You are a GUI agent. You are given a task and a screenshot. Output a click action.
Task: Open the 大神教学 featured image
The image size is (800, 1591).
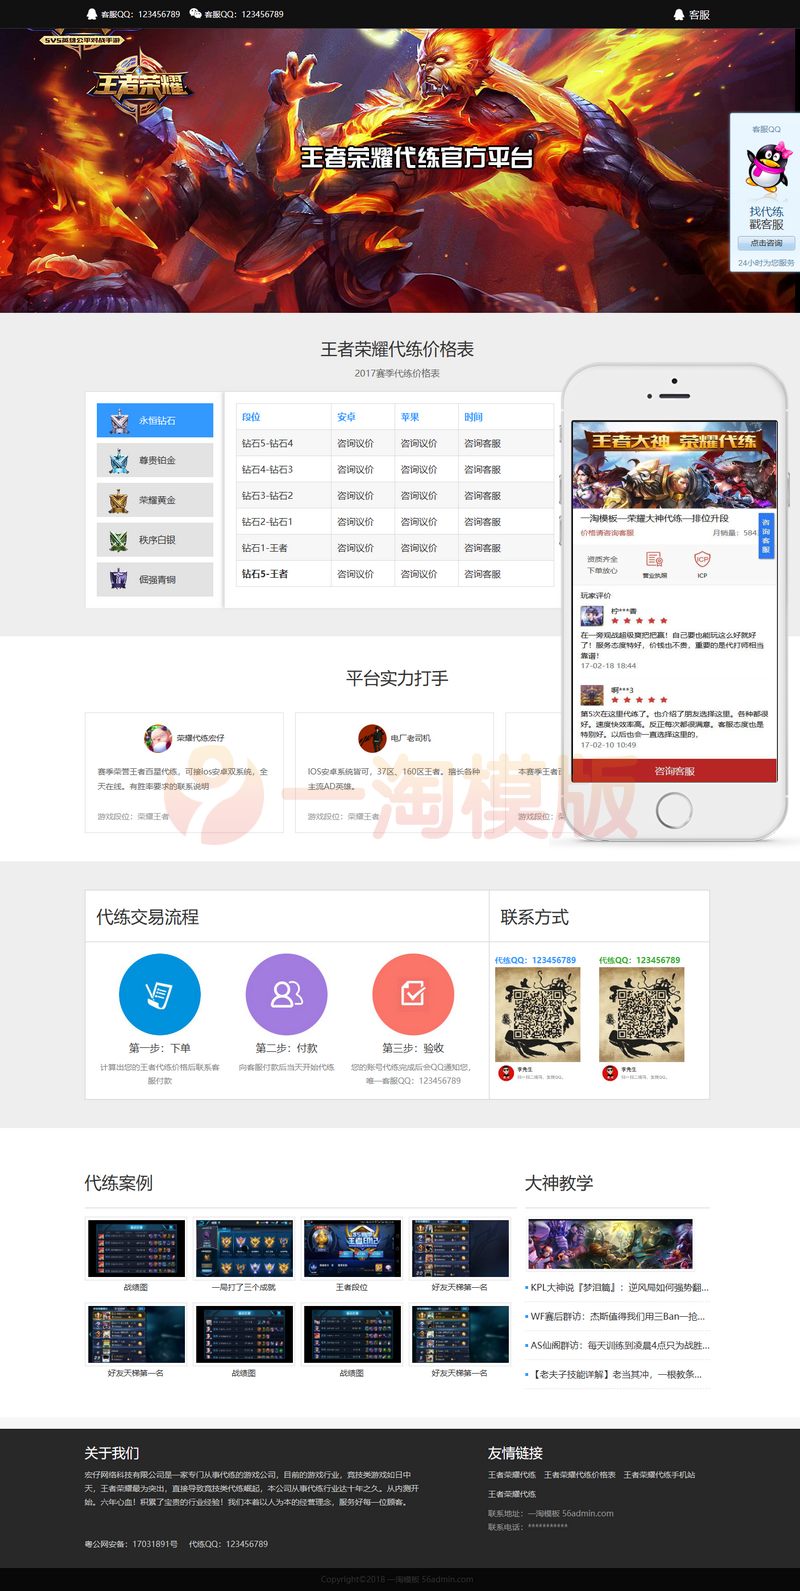pyautogui.click(x=610, y=1244)
